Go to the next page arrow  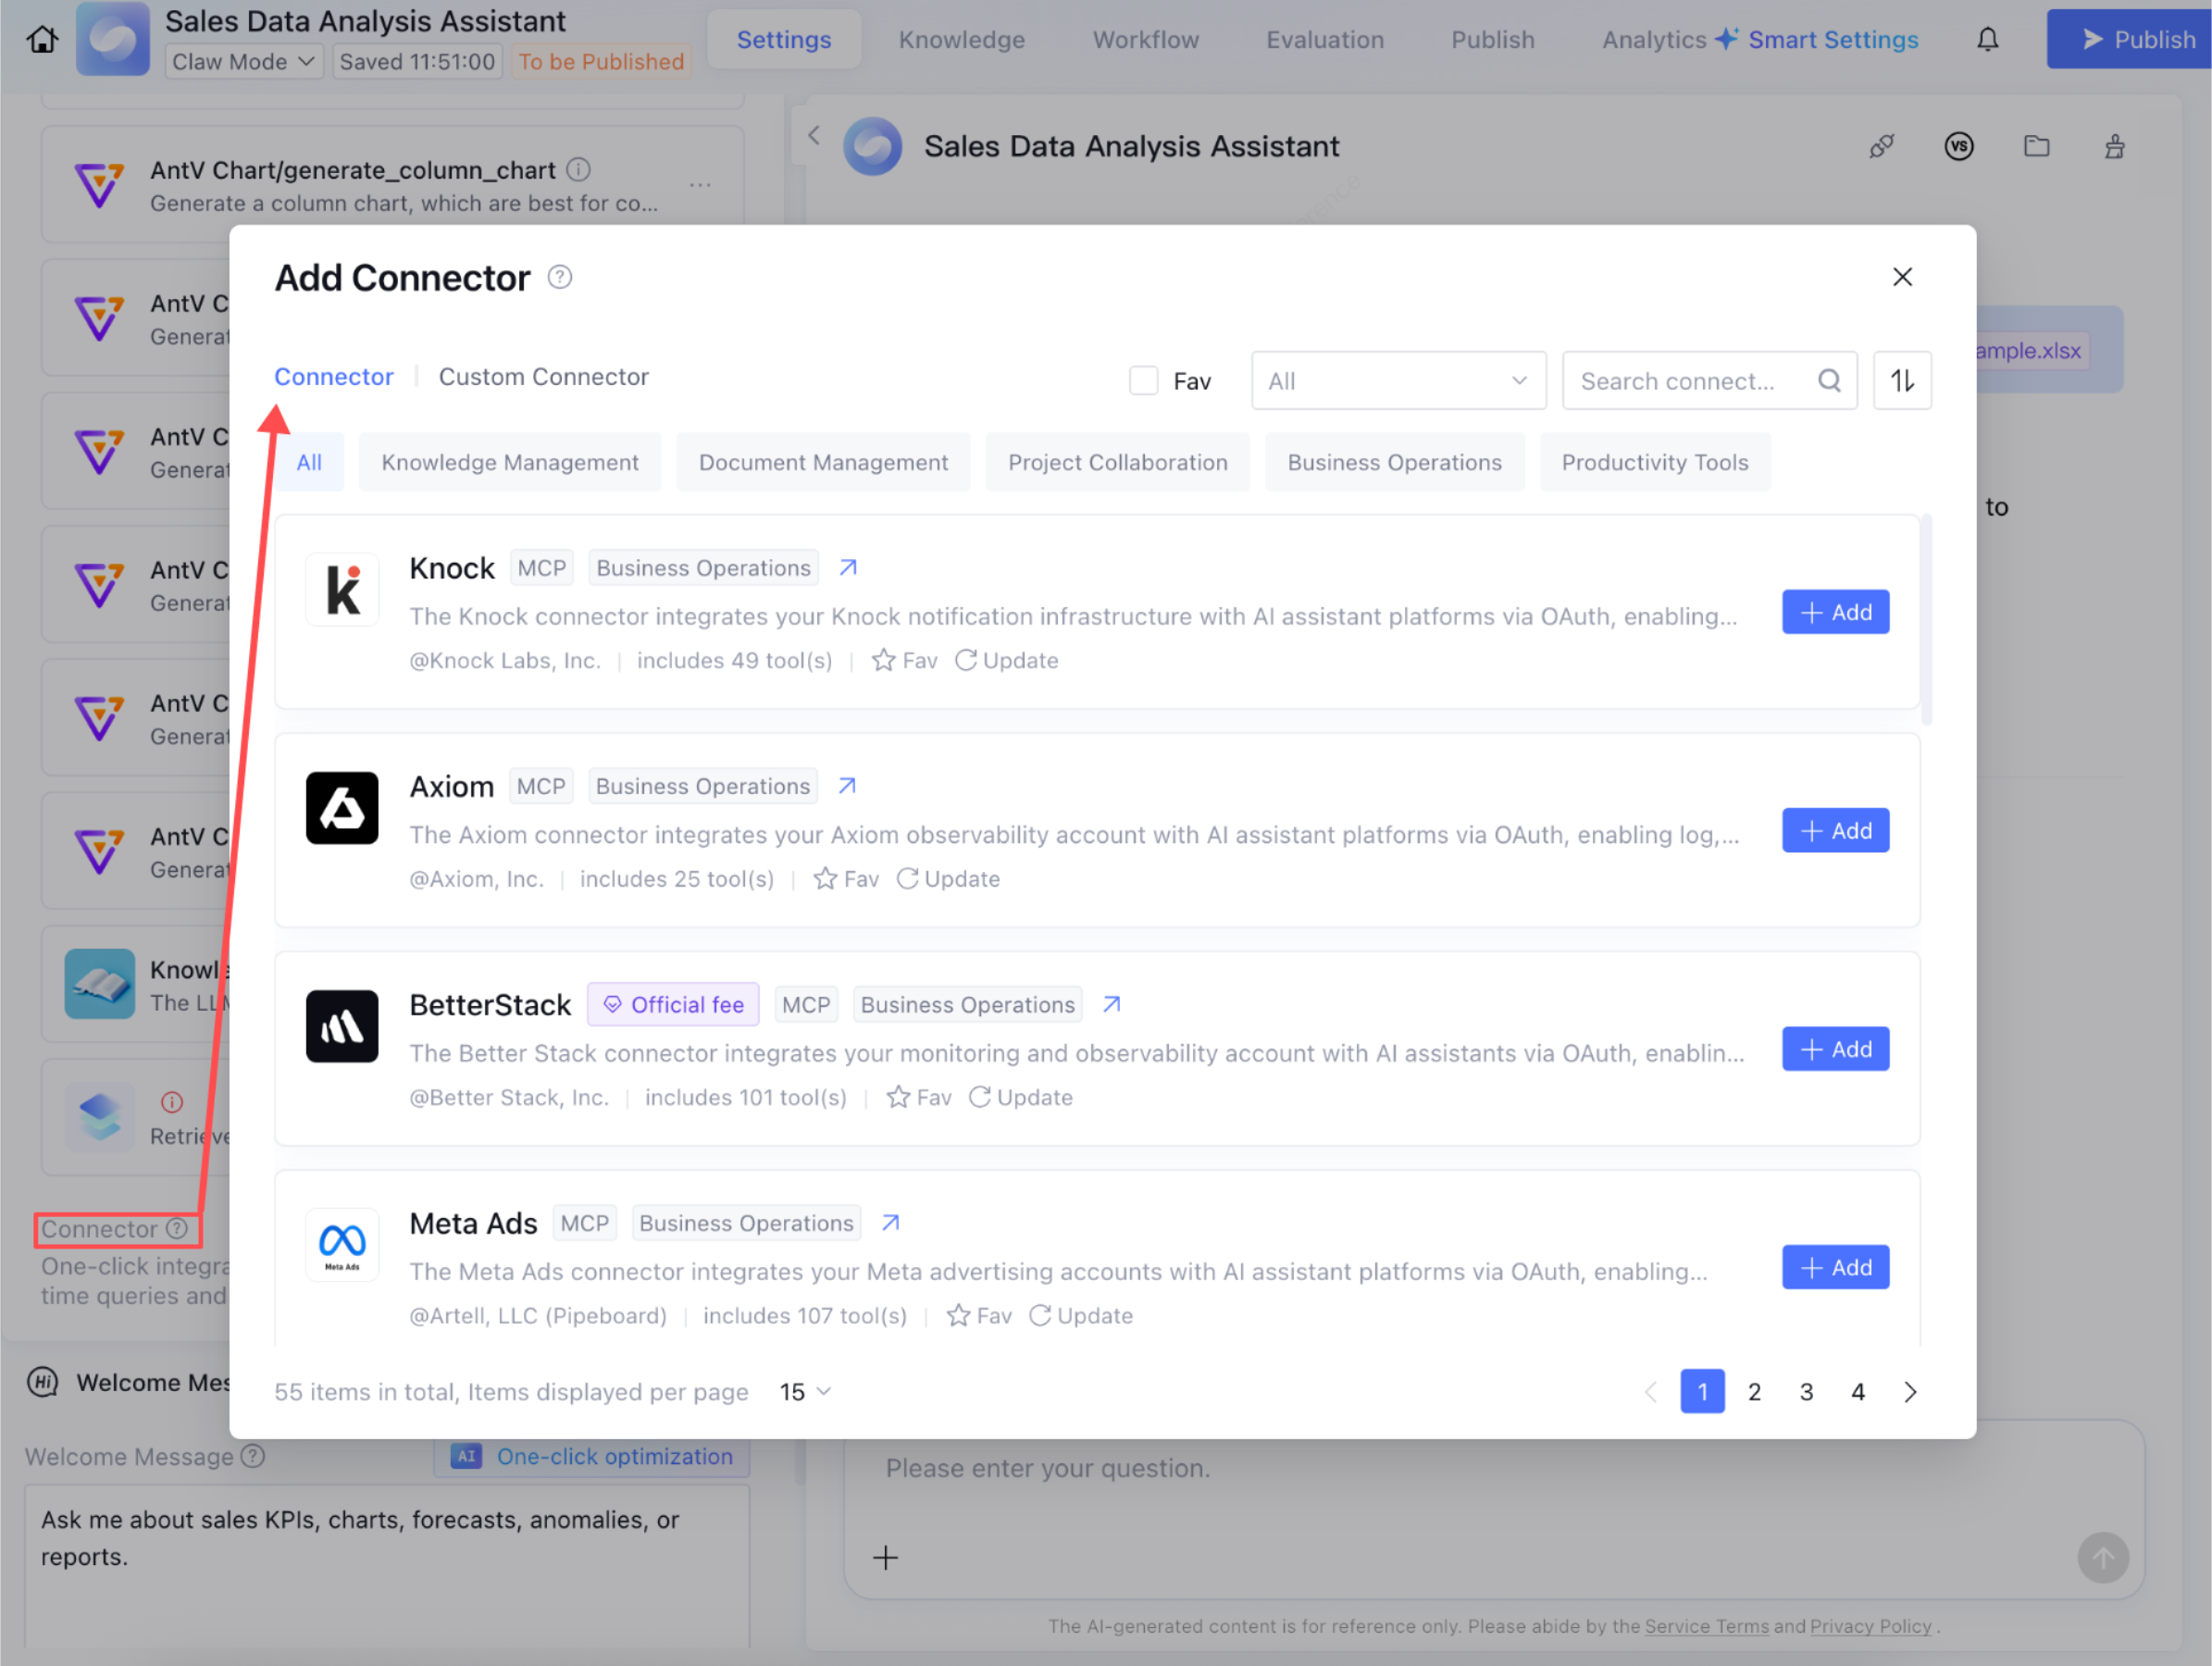point(1909,1391)
